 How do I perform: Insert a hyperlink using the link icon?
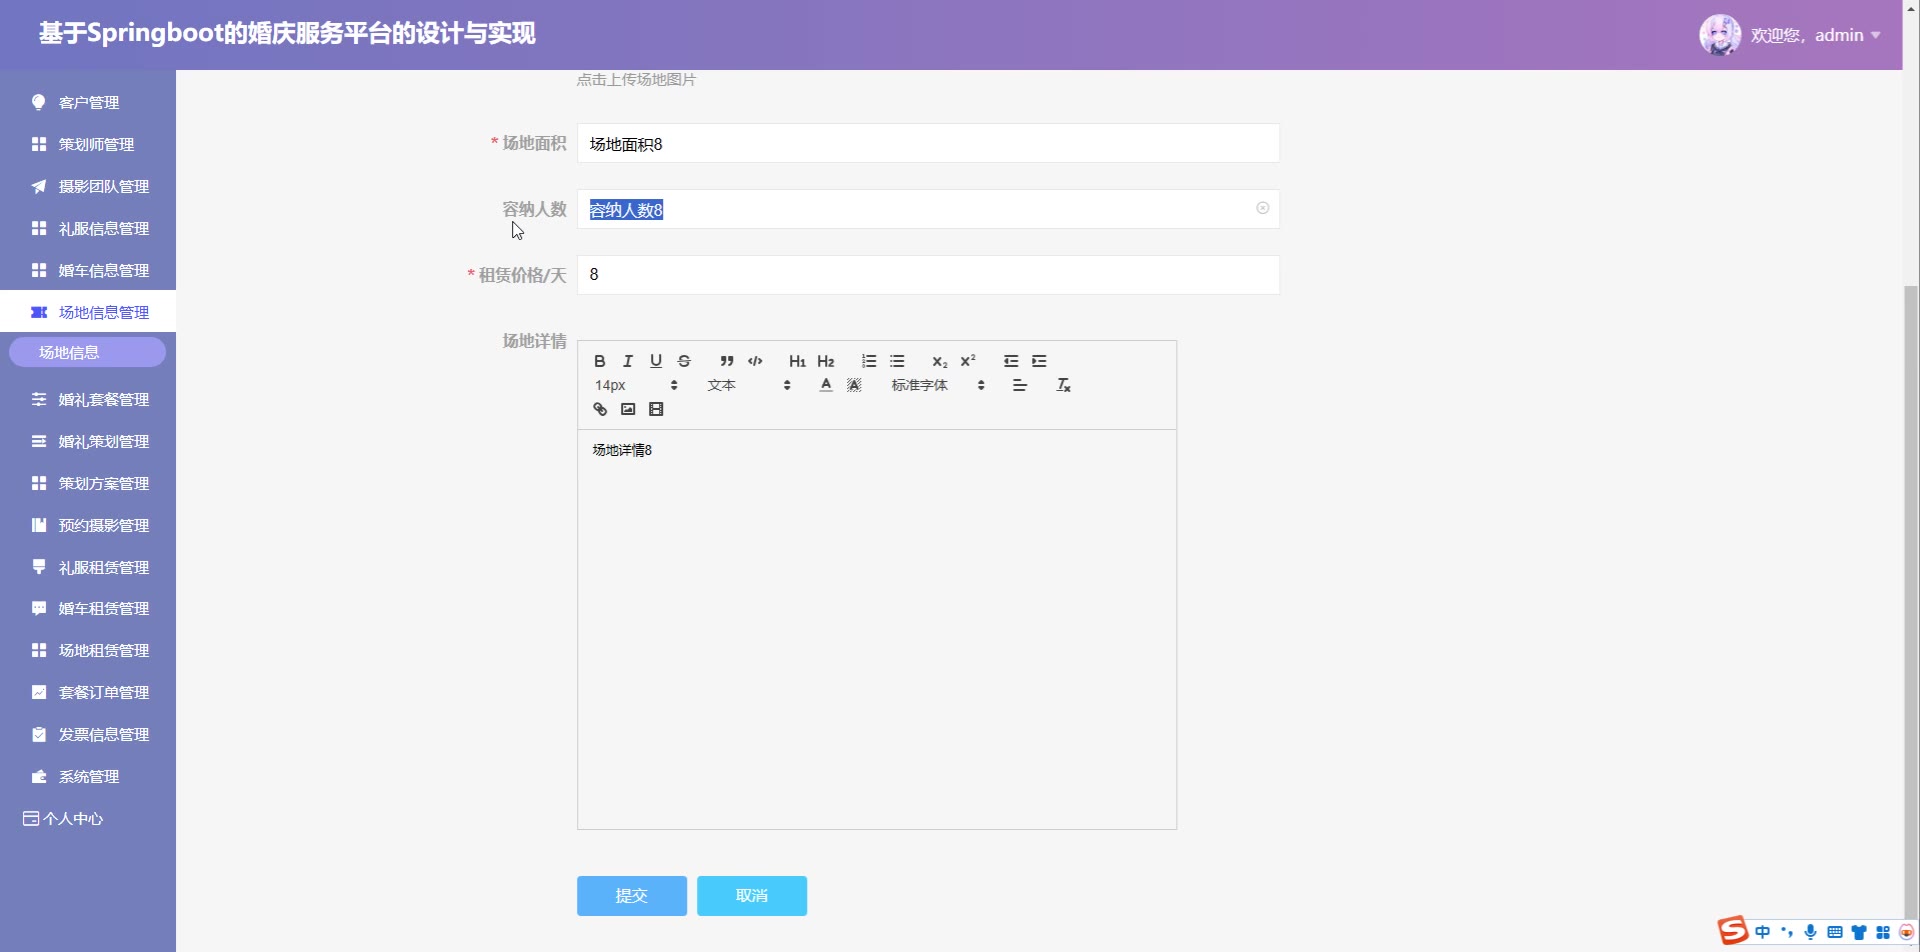pyautogui.click(x=600, y=409)
